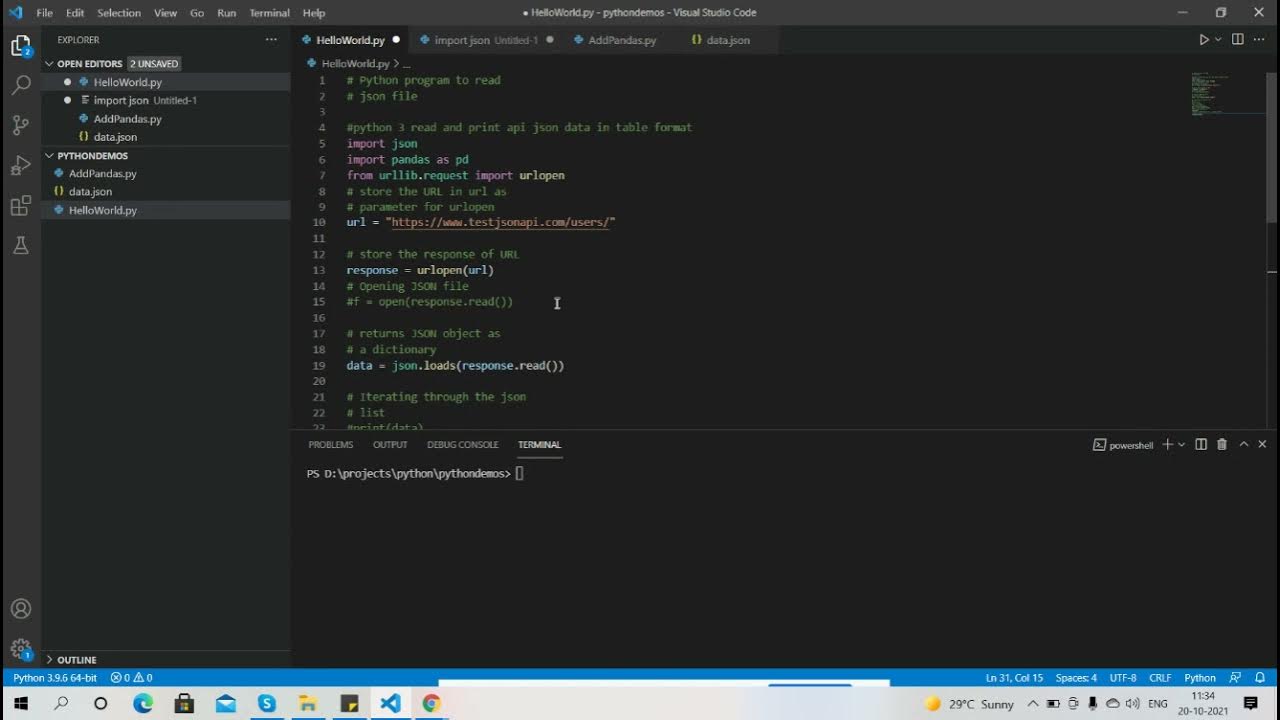Click the 2 UNSAVED badge in Open Editors
This screenshot has height=720, width=1280.
pyautogui.click(x=154, y=64)
